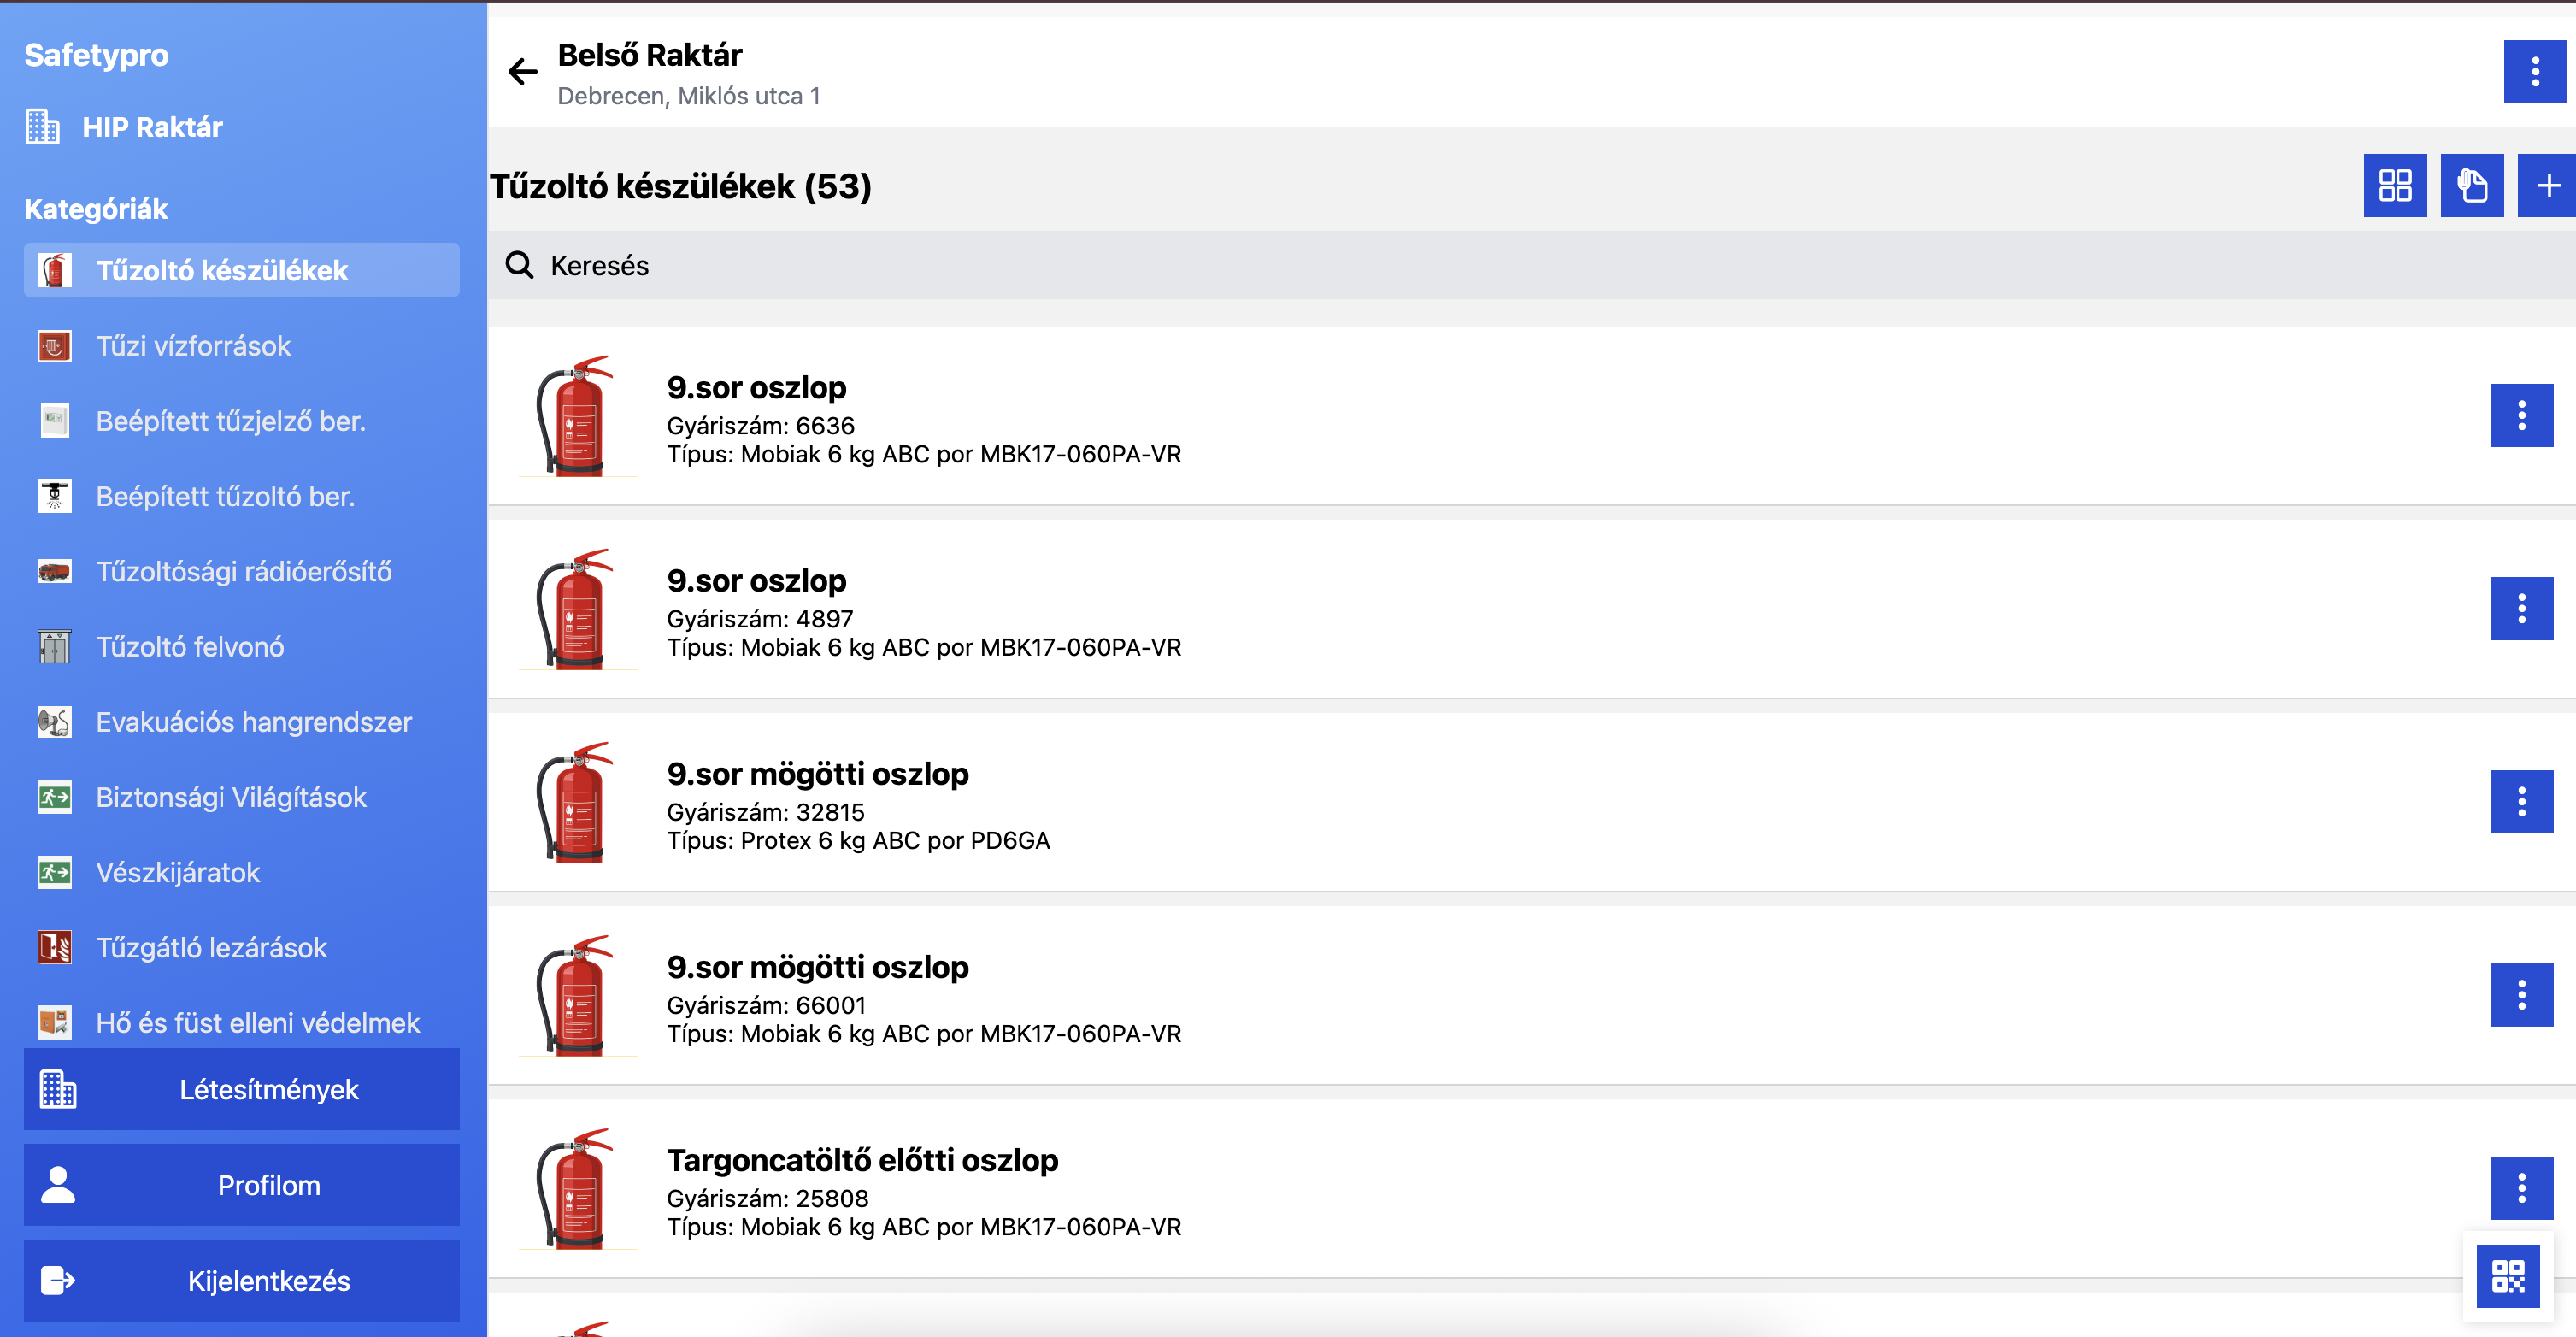
Task: Open the Profilom page
Action: (x=242, y=1185)
